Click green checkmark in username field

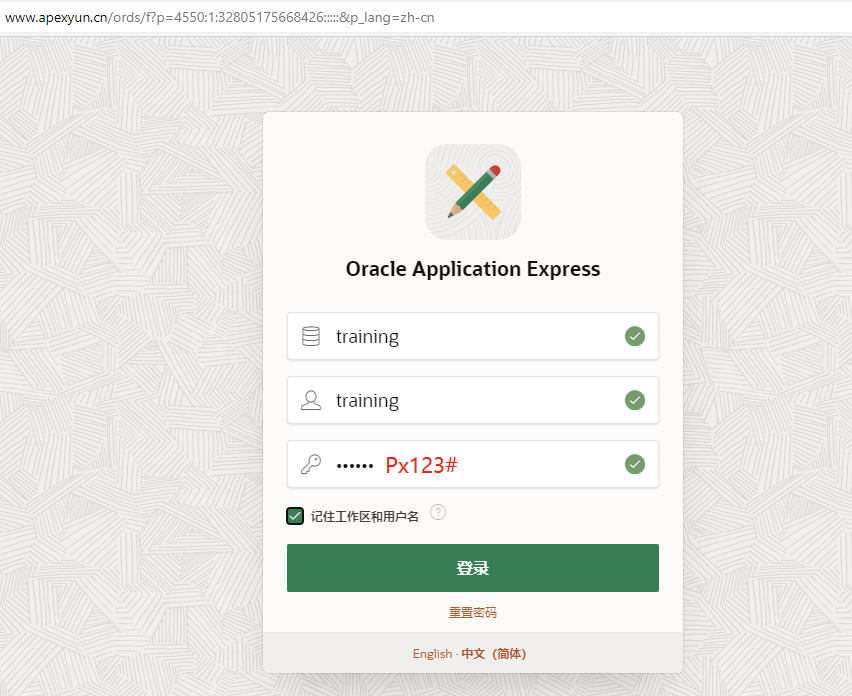click(x=635, y=400)
